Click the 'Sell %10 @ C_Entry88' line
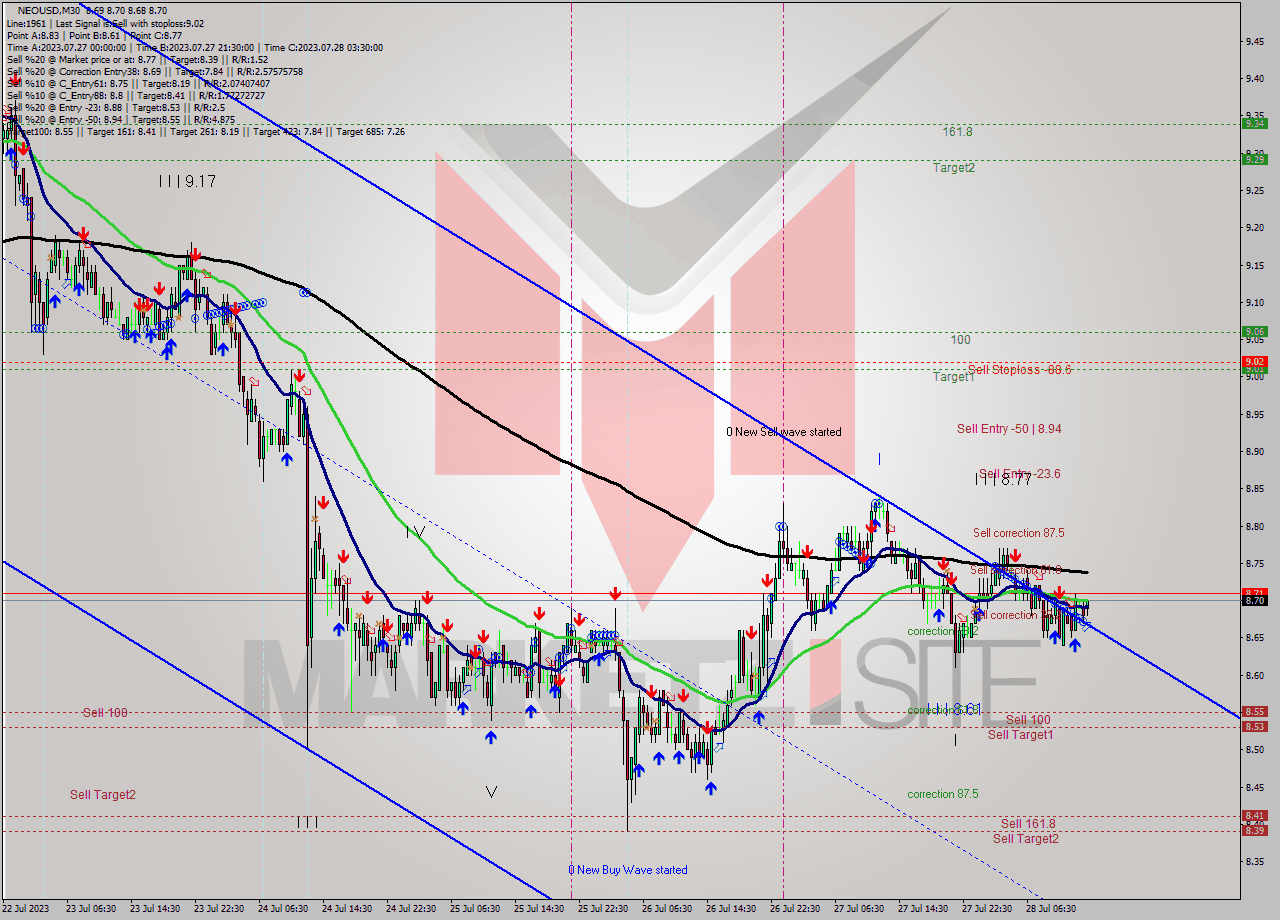 [135, 95]
